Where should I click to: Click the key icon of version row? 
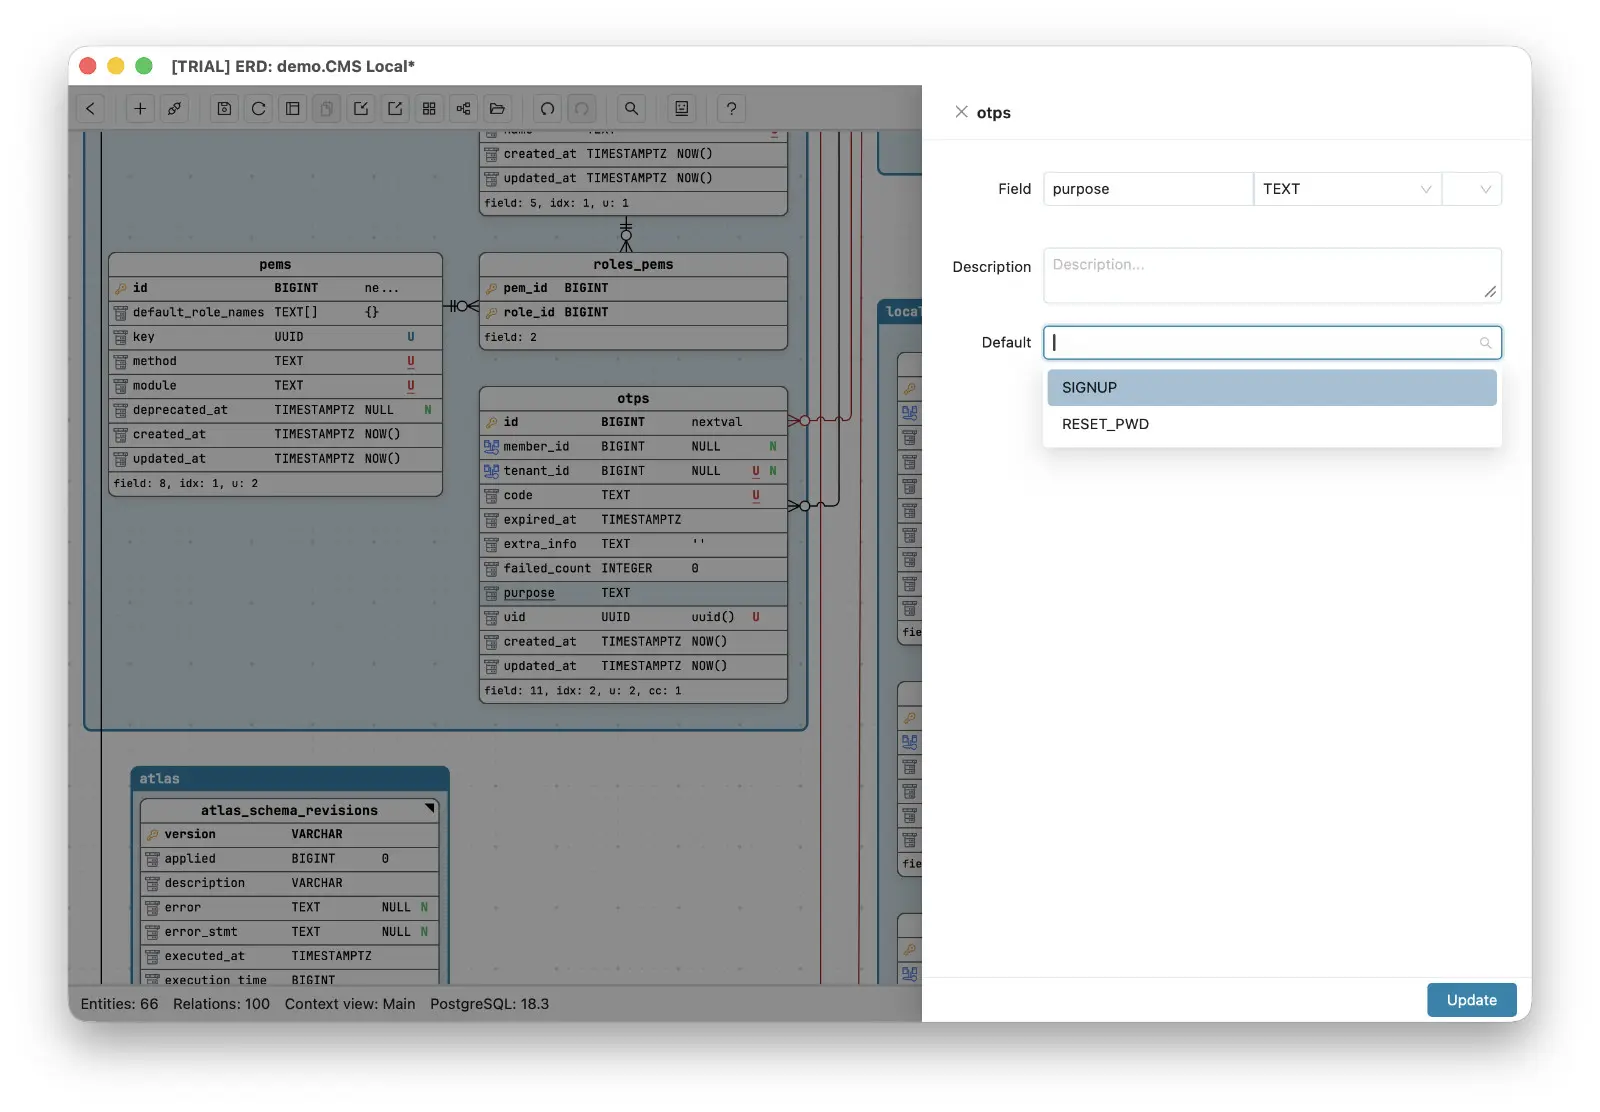[x=152, y=834]
